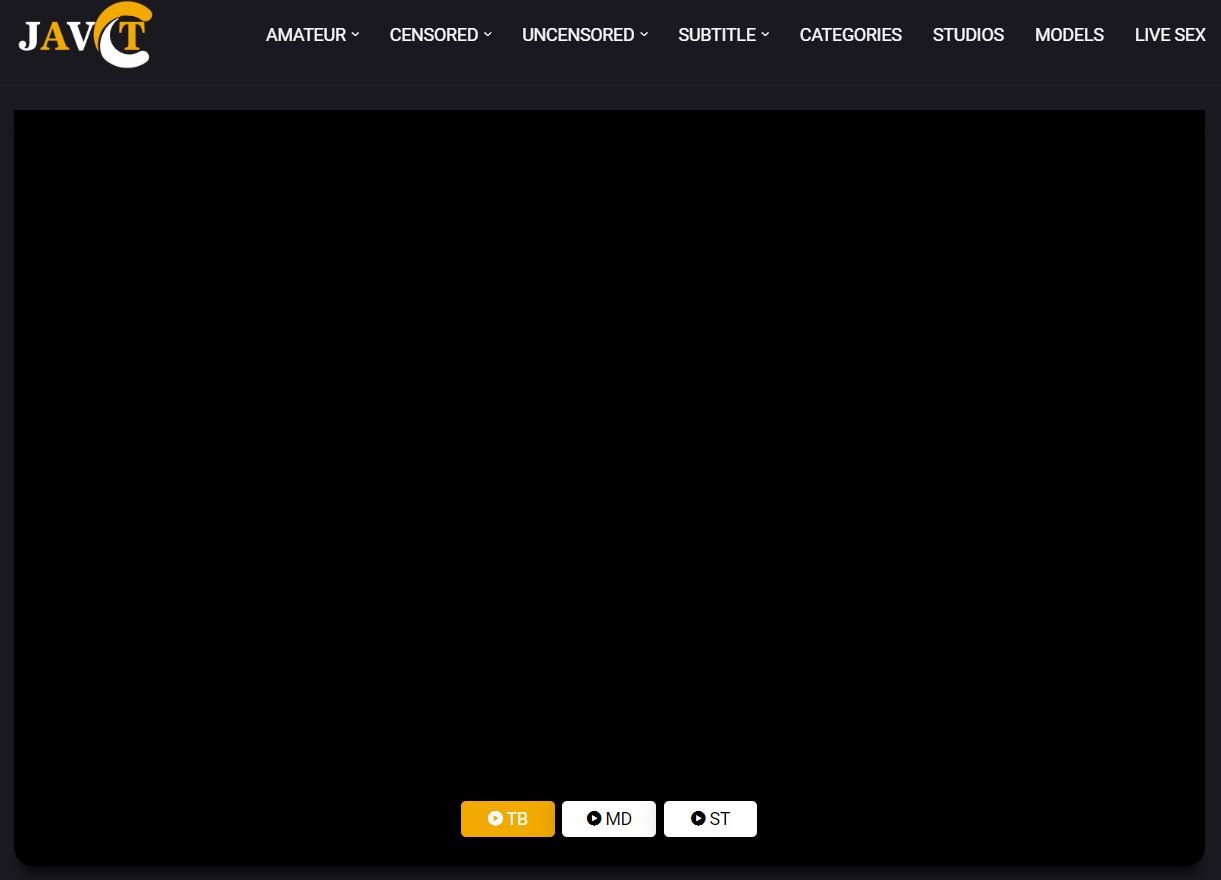The height and width of the screenshot is (880, 1221).
Task: Expand the chevron beside UNCENSORED
Action: [x=644, y=34]
